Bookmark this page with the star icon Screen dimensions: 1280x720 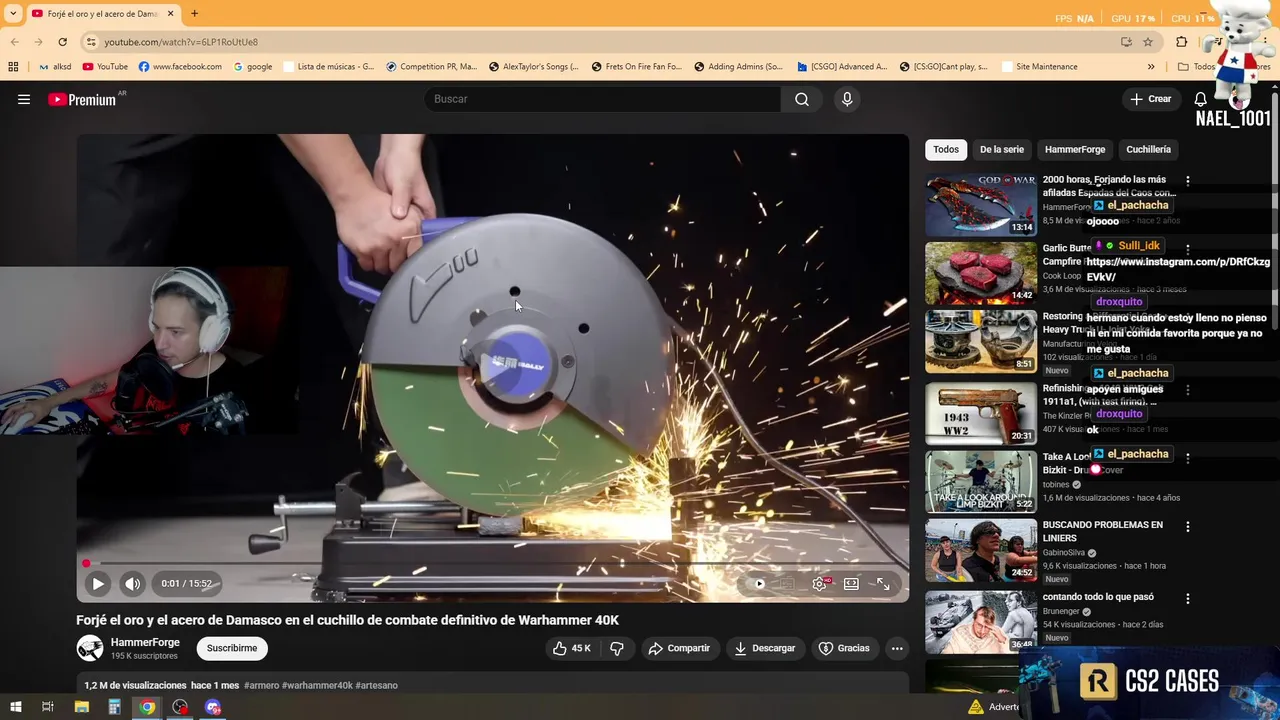[1148, 42]
